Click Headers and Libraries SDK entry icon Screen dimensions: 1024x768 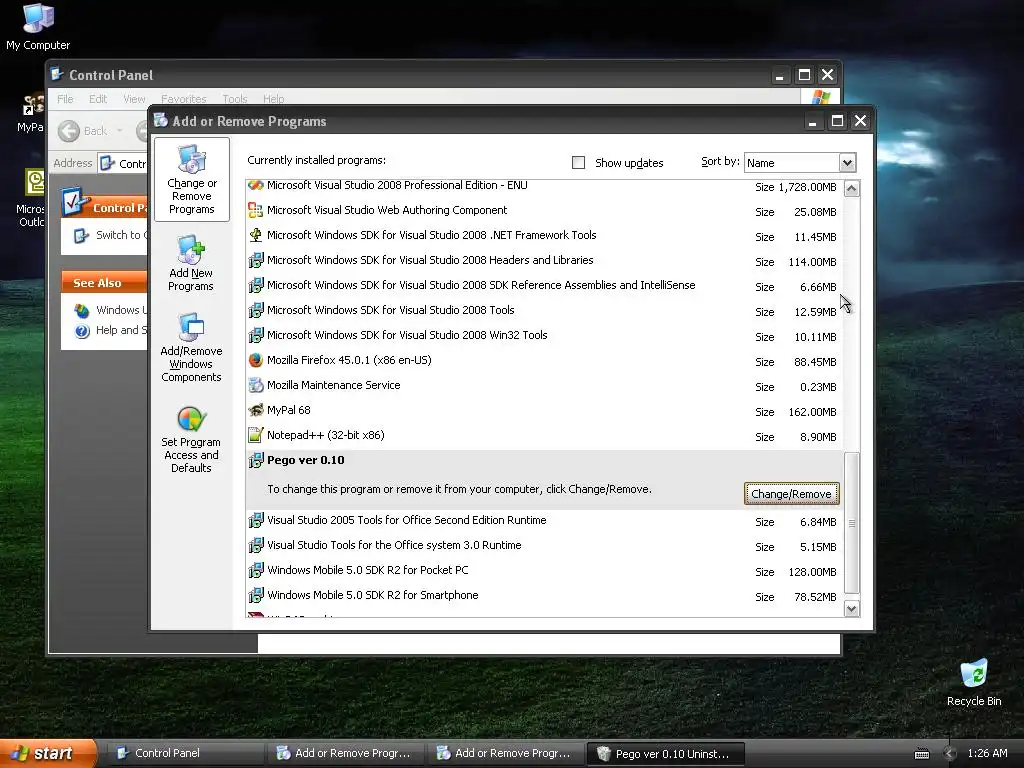(x=256, y=260)
